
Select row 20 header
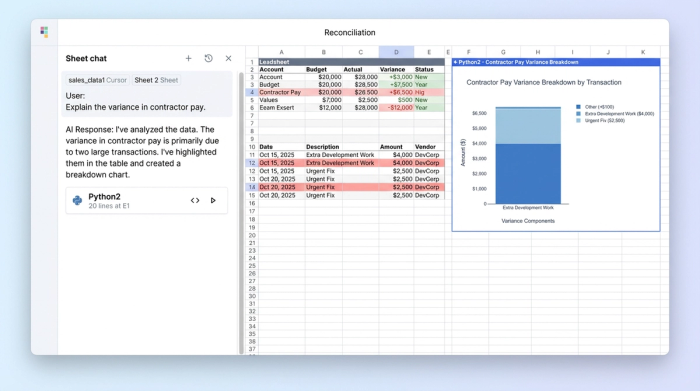252,235
